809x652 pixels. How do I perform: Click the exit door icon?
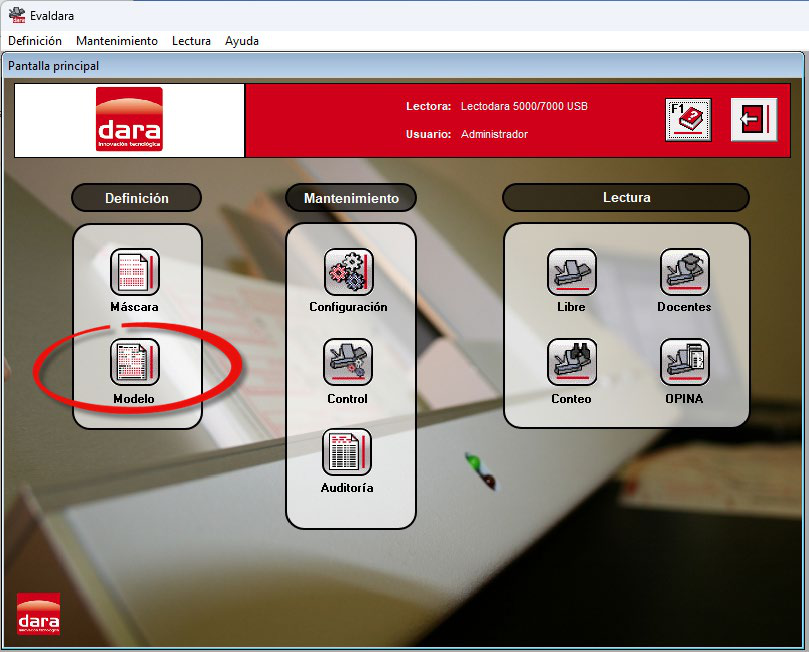click(754, 120)
